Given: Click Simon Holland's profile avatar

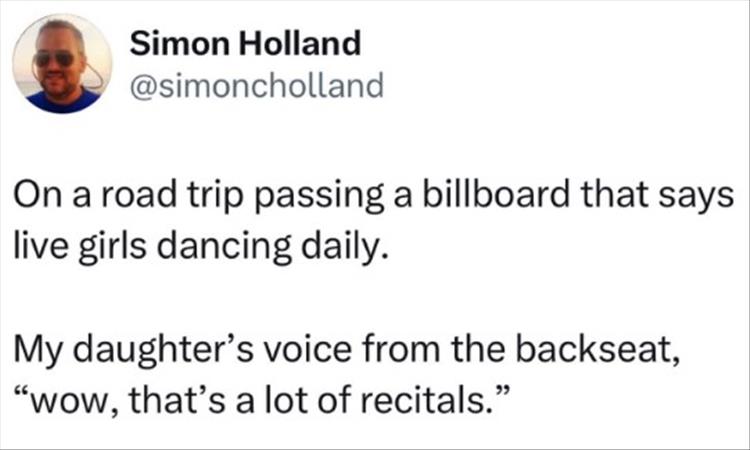Looking at the screenshot, I should click(x=62, y=63).
